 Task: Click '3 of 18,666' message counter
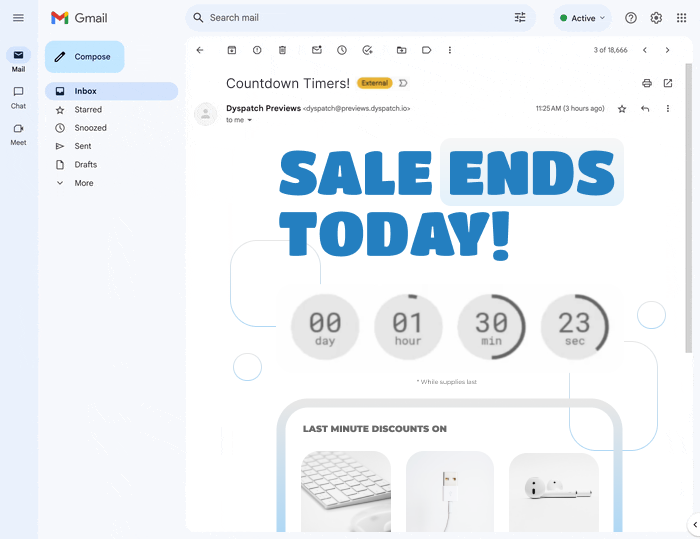[x=610, y=50]
